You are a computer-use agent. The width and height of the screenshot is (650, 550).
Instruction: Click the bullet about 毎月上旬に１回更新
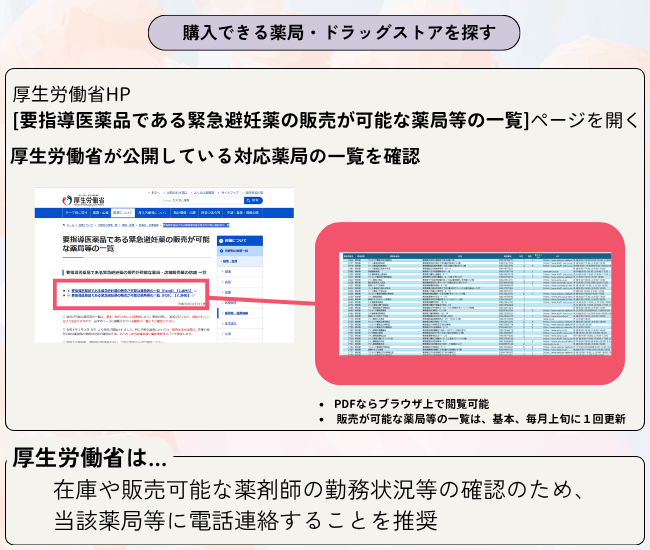(480, 419)
